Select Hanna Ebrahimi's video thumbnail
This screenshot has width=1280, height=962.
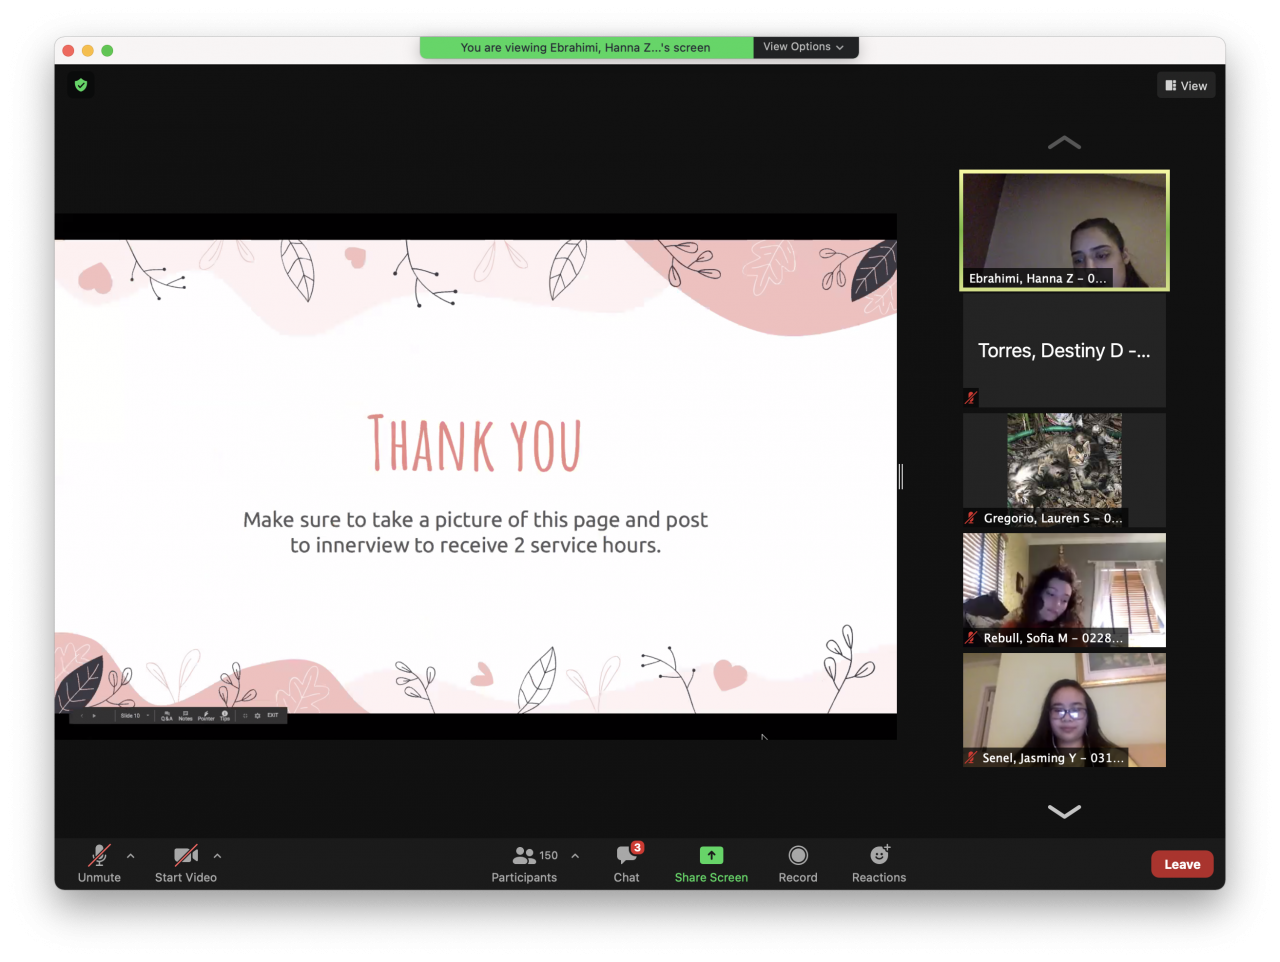click(x=1064, y=231)
